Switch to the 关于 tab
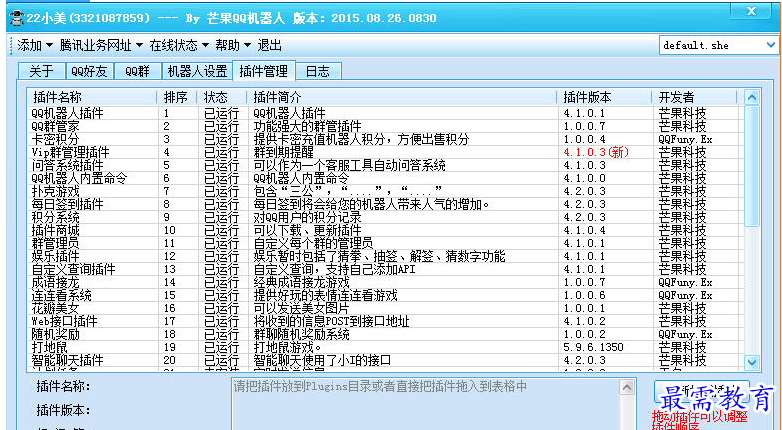782x430 pixels. tap(41, 71)
